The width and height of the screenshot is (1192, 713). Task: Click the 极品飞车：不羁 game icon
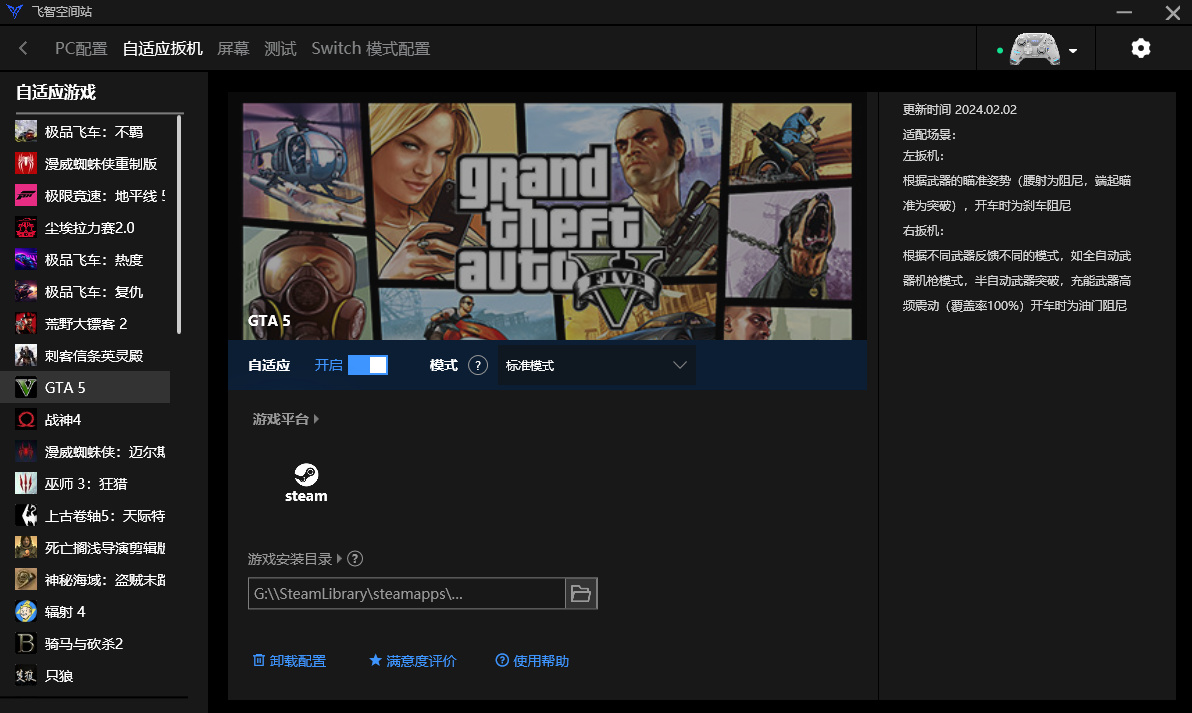26,132
